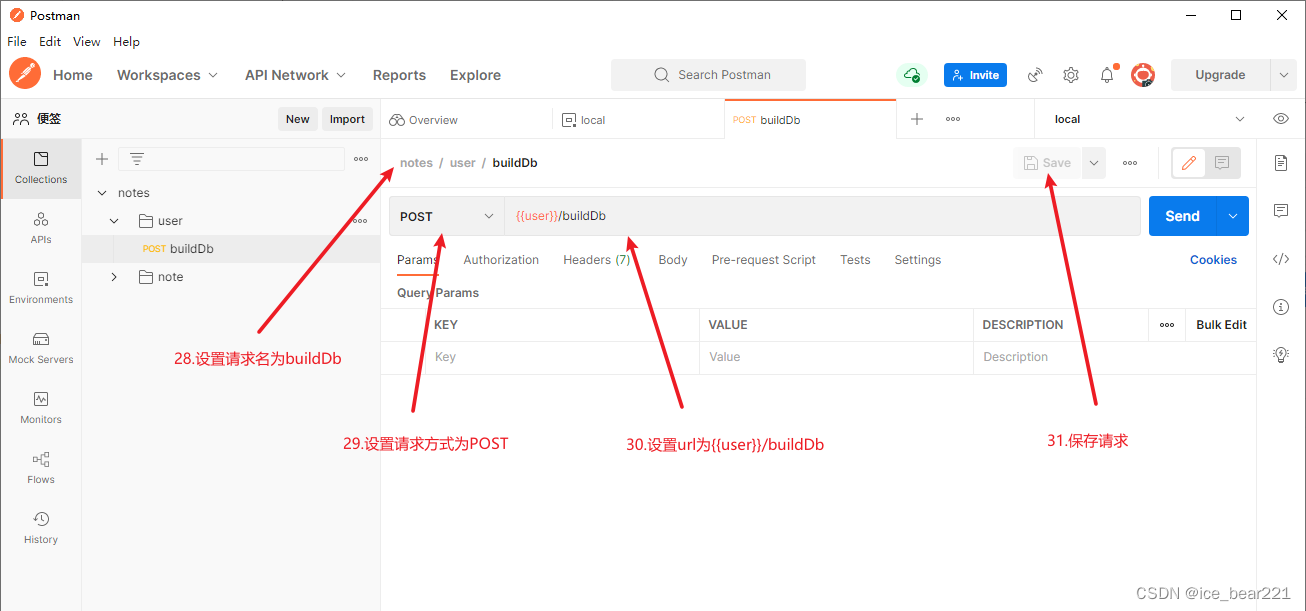Open Postman settings gear icon
Screen dimensions: 1306x611
click(x=1071, y=75)
